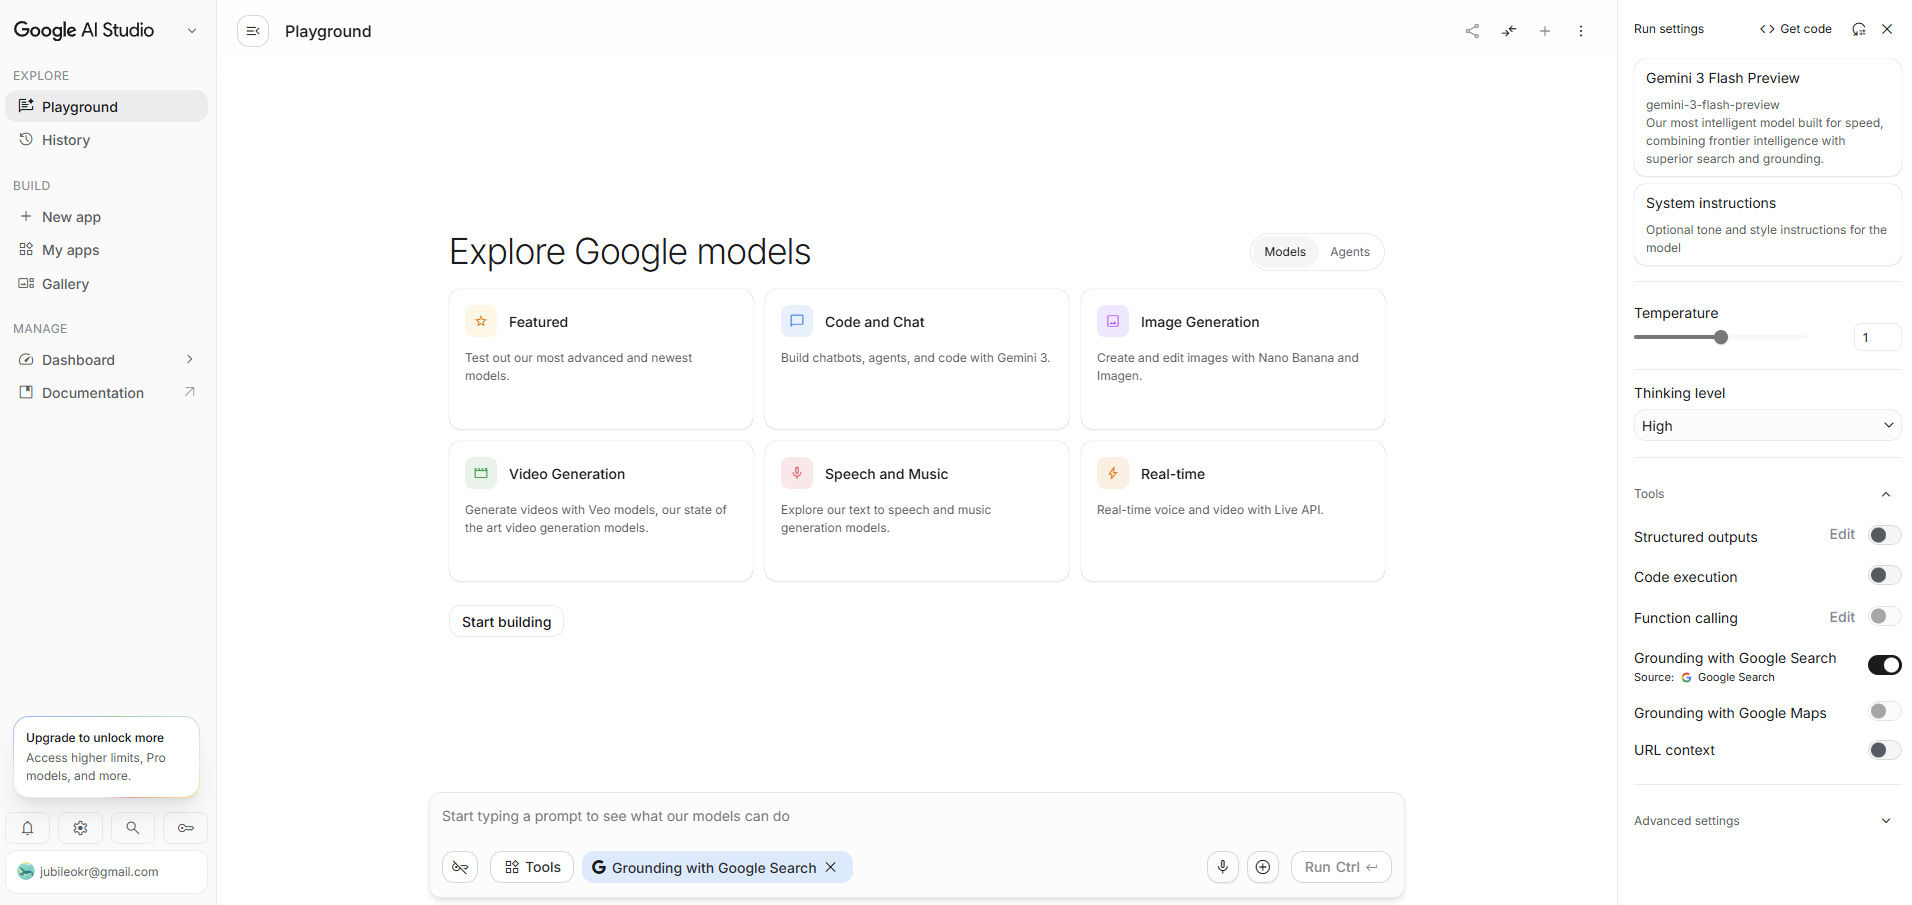Enable the Structured outputs toggle
Viewport: 1912px width, 905px height.
(1885, 535)
